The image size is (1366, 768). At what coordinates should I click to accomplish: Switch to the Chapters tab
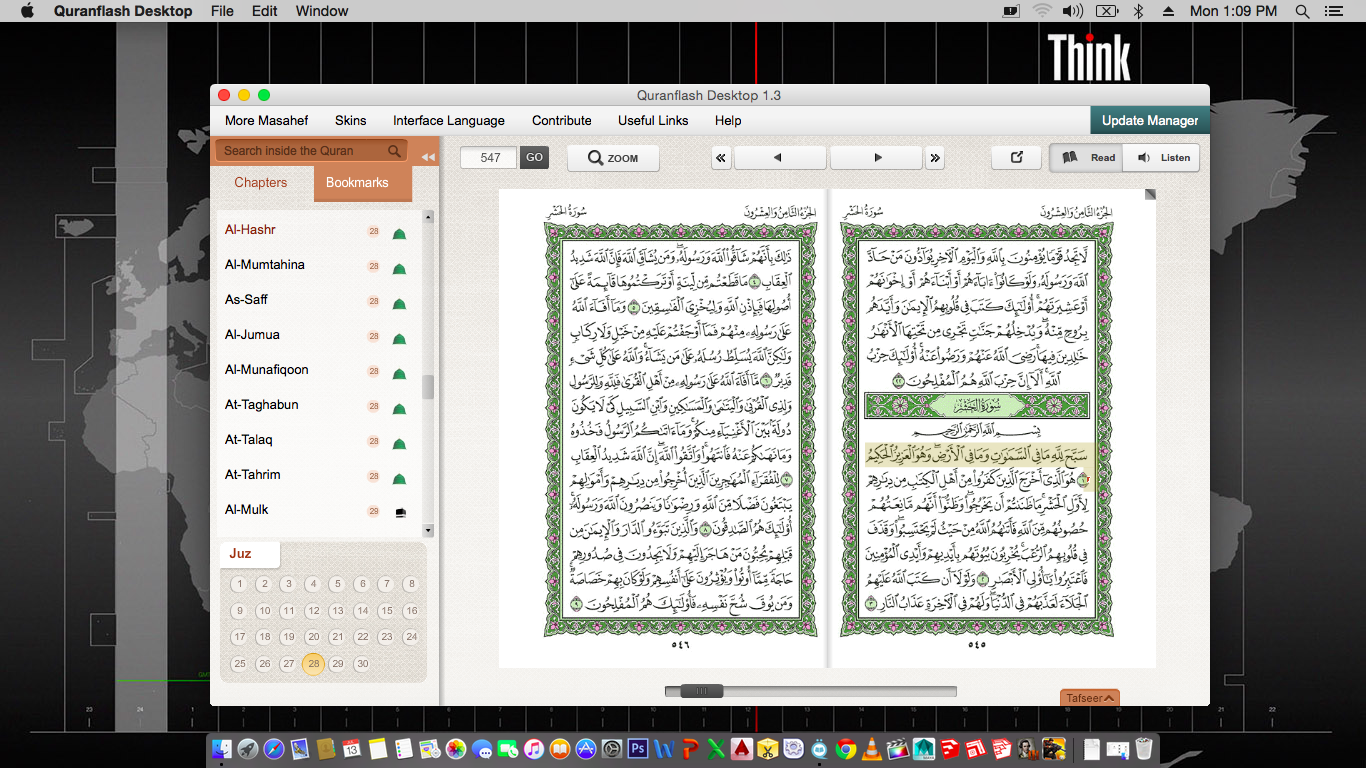pyautogui.click(x=260, y=183)
